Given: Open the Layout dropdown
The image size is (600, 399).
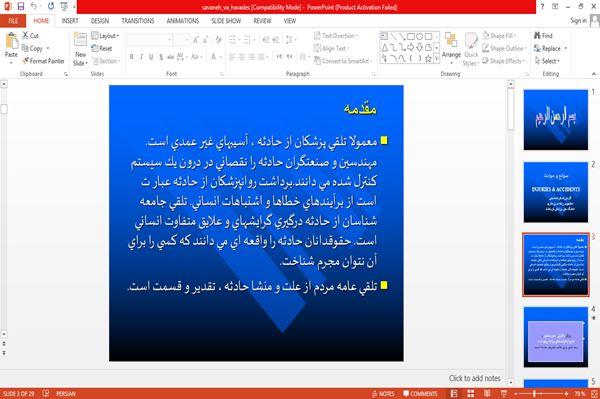Looking at the screenshot, I should (x=105, y=36).
